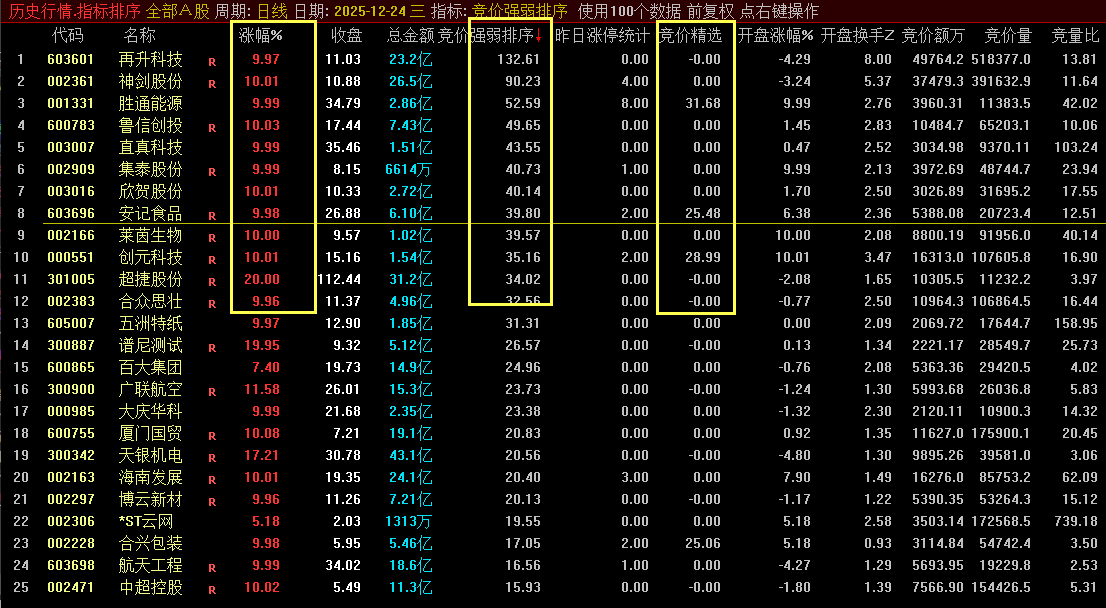Screen dimensions: 1106x608
Task: Click the 前复权 adjustment option
Action: click(710, 11)
